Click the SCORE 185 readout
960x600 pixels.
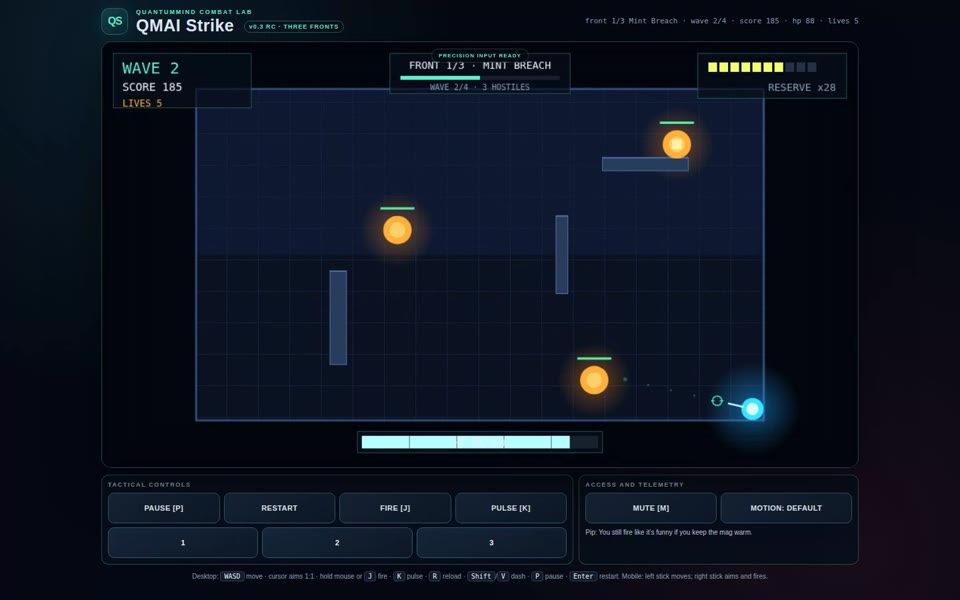(x=152, y=87)
